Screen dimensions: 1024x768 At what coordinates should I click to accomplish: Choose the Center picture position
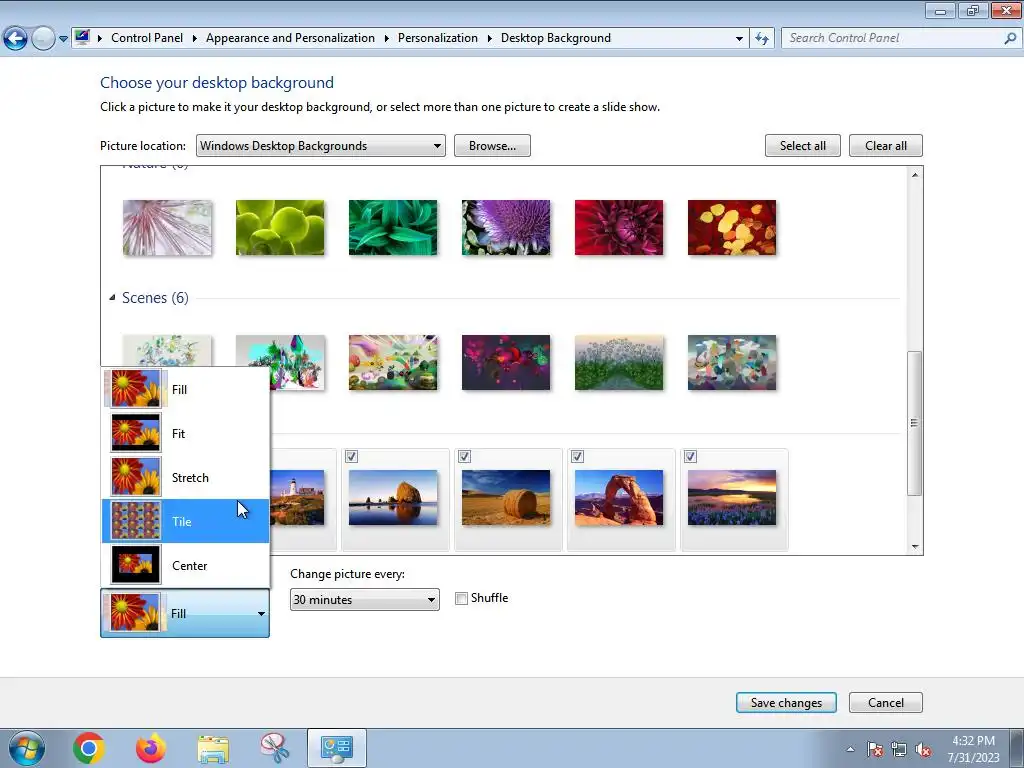185,566
